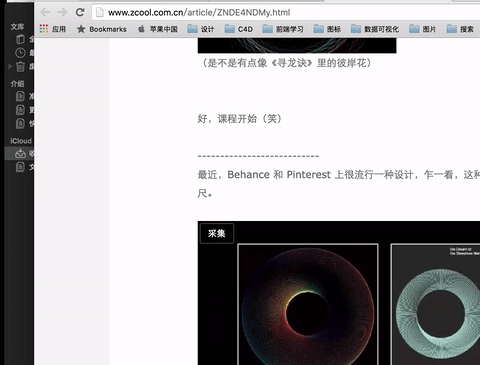Open the colorful torus artwork thumbnail
Viewport: 480px width, 365px height.
(x=308, y=304)
